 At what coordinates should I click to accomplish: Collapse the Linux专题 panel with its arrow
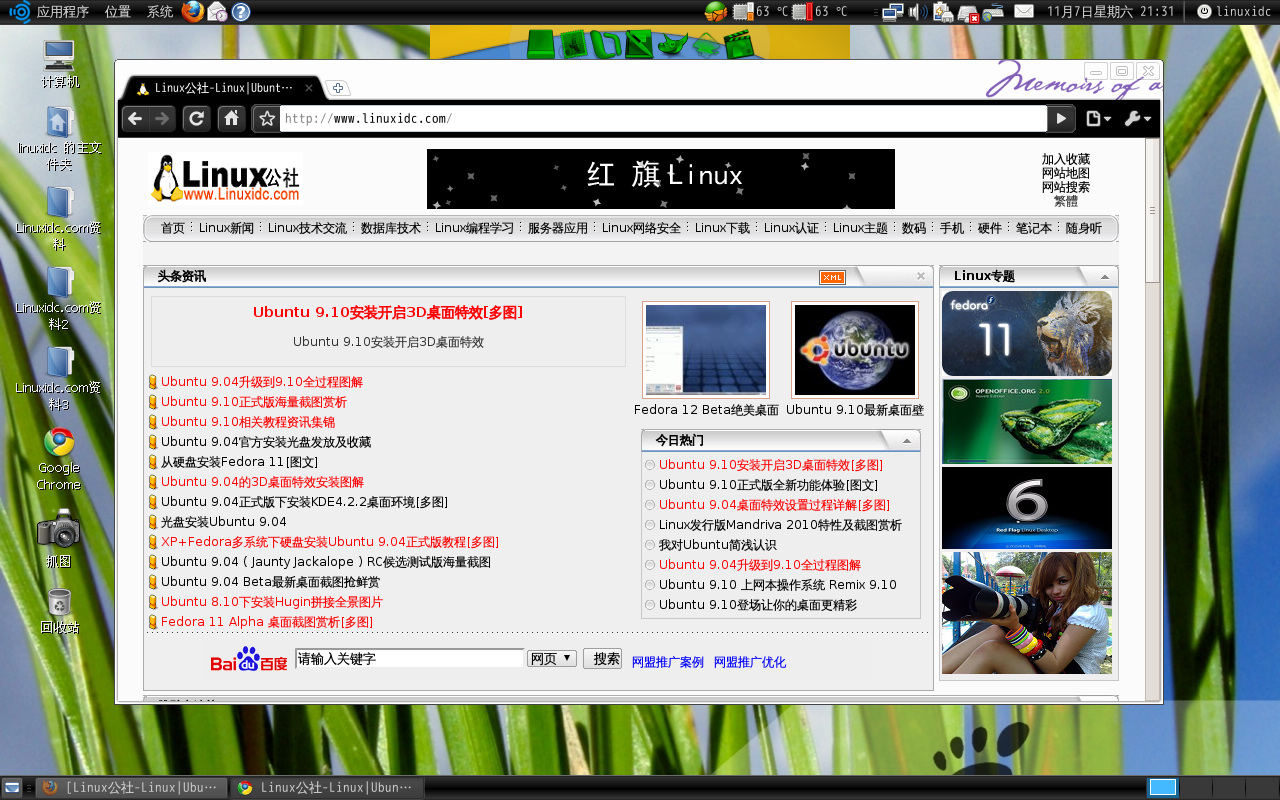click(x=1105, y=276)
